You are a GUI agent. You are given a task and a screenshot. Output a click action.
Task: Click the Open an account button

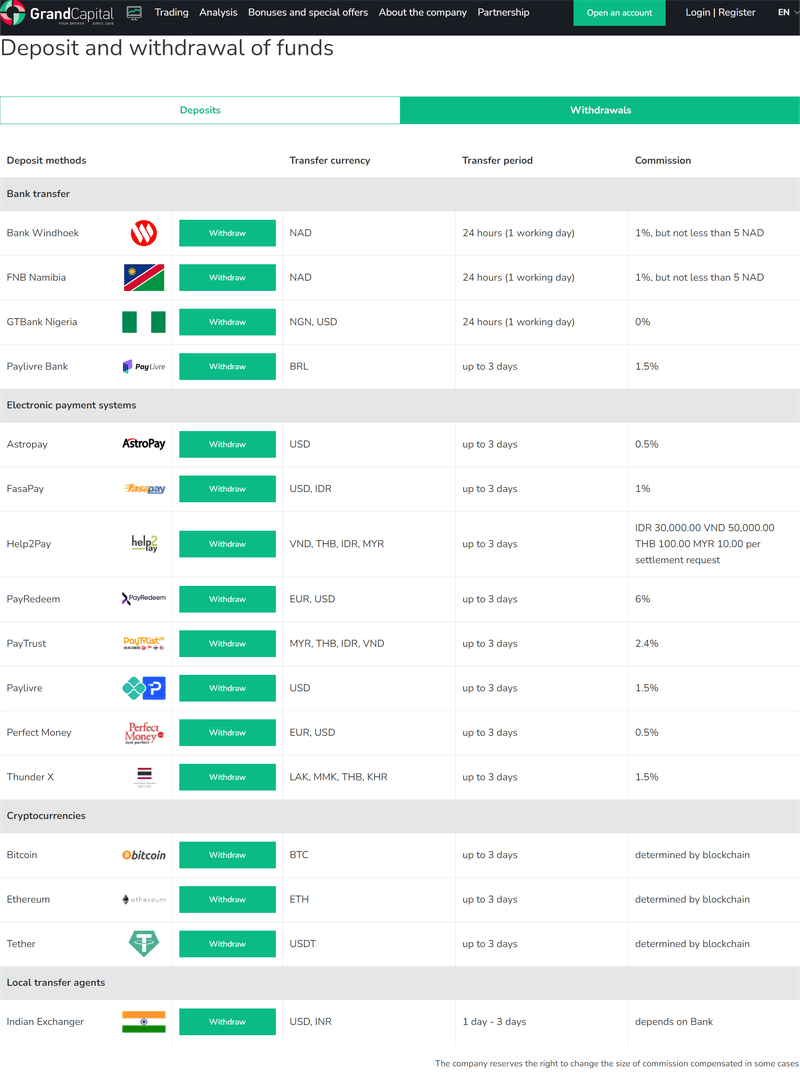tap(619, 12)
